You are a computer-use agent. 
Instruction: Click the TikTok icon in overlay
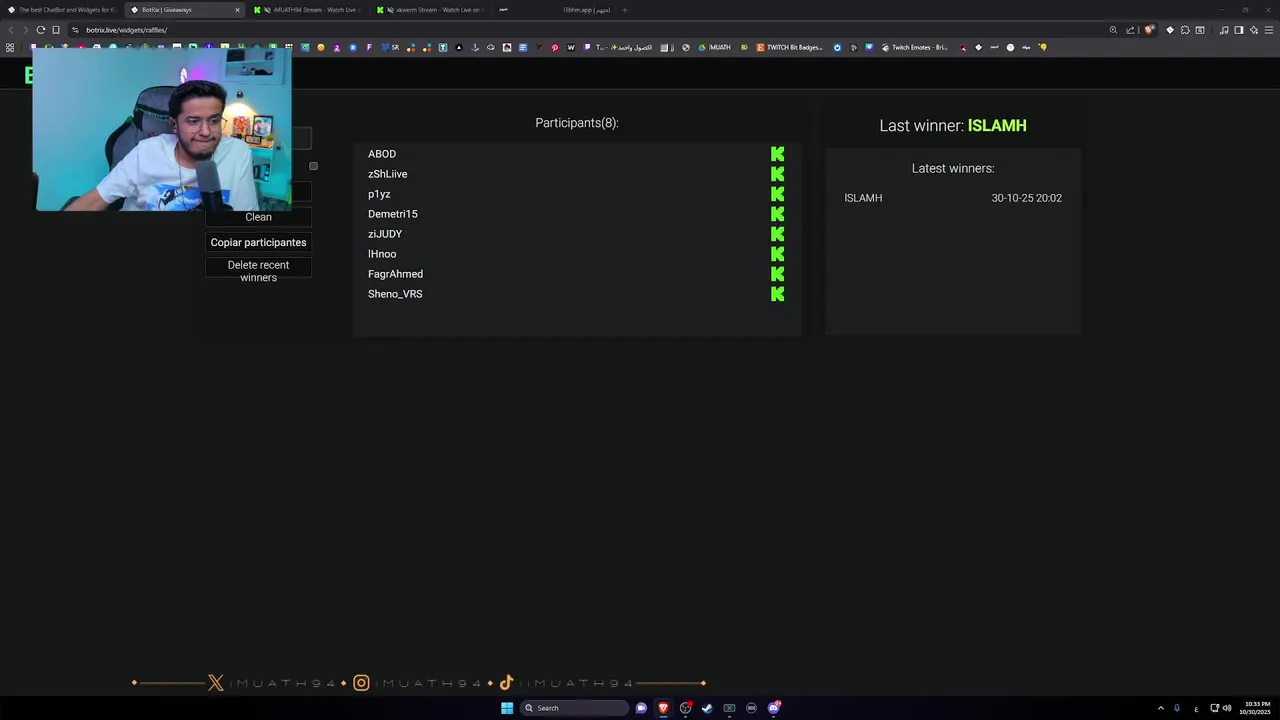[506, 683]
